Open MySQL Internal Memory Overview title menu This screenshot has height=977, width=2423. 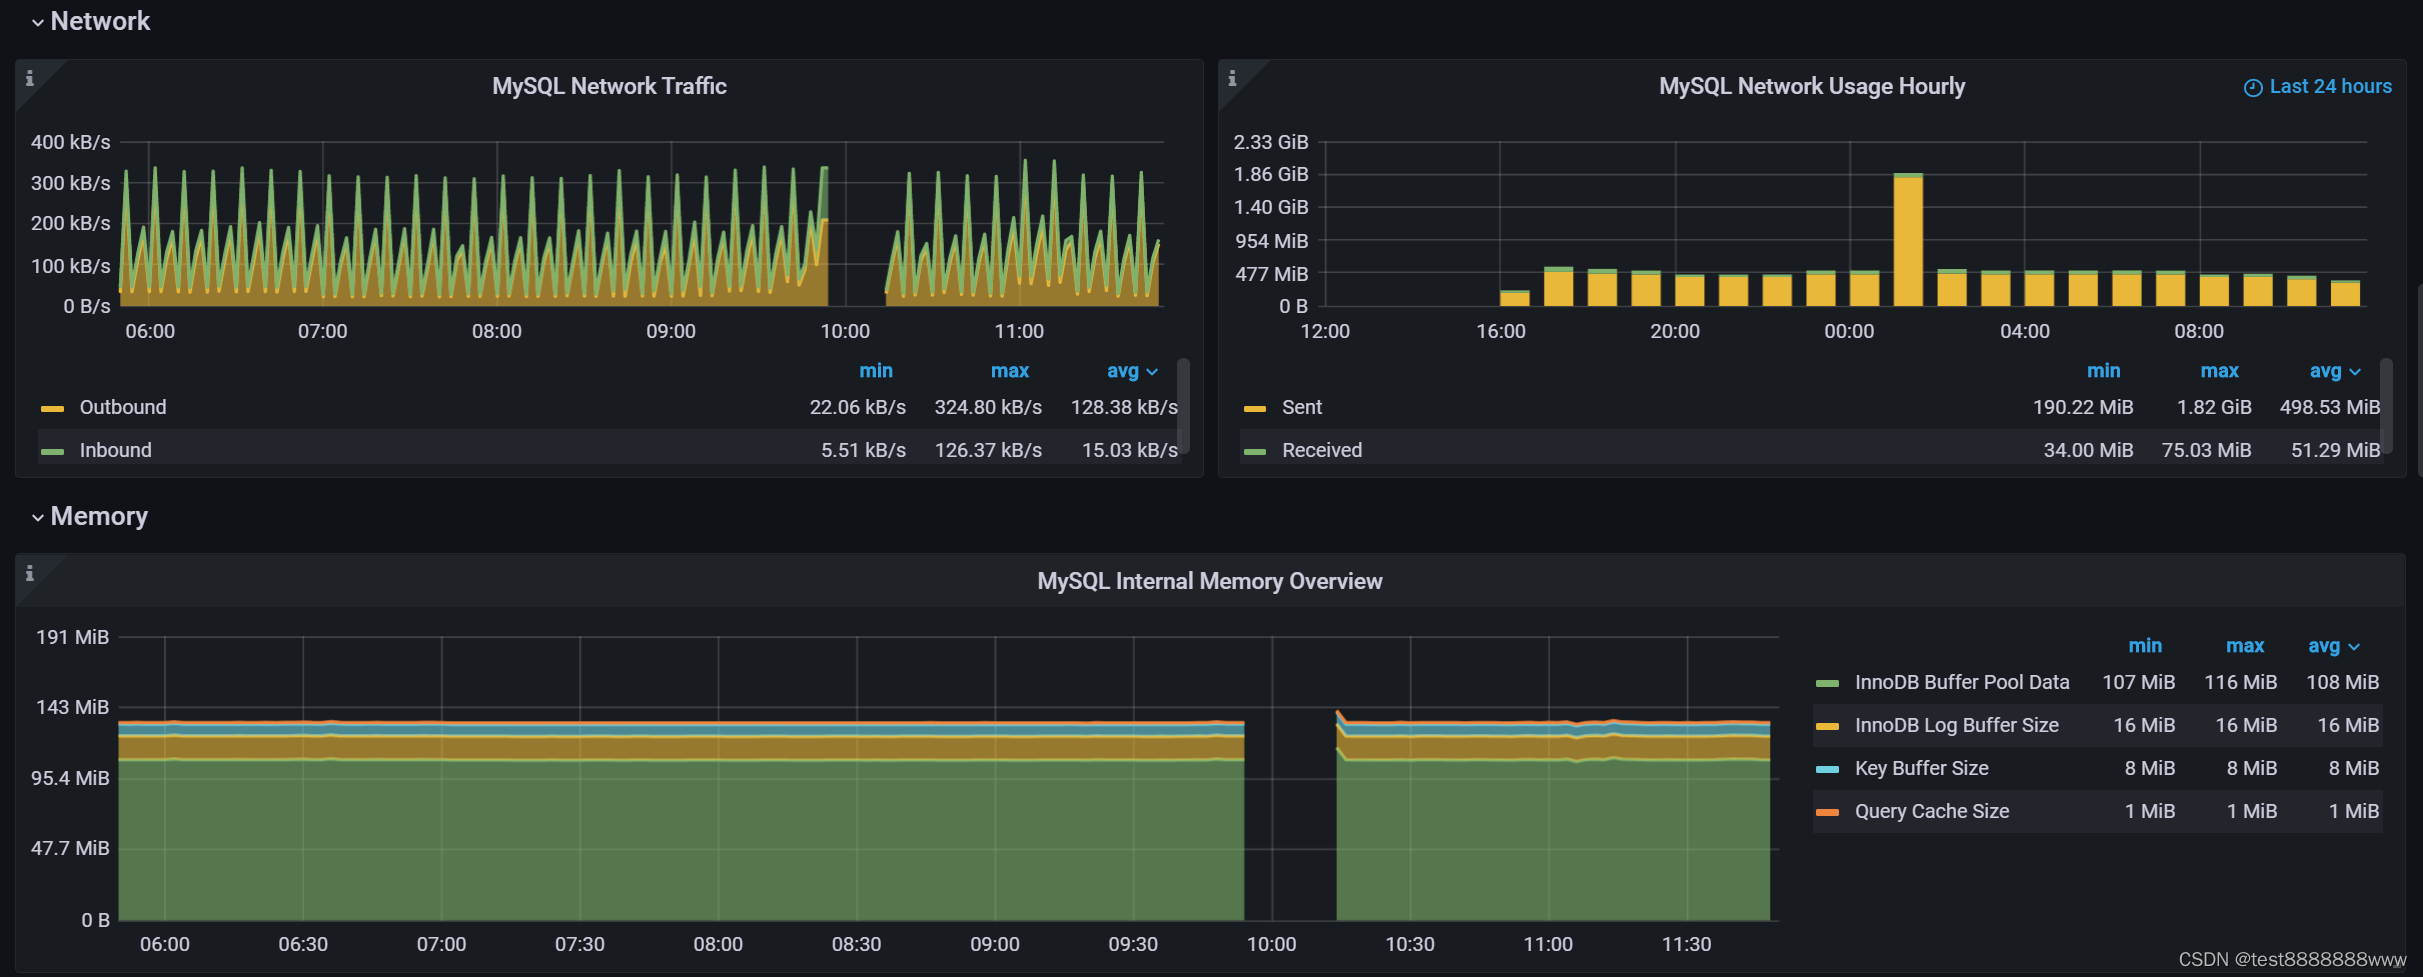pos(1210,581)
